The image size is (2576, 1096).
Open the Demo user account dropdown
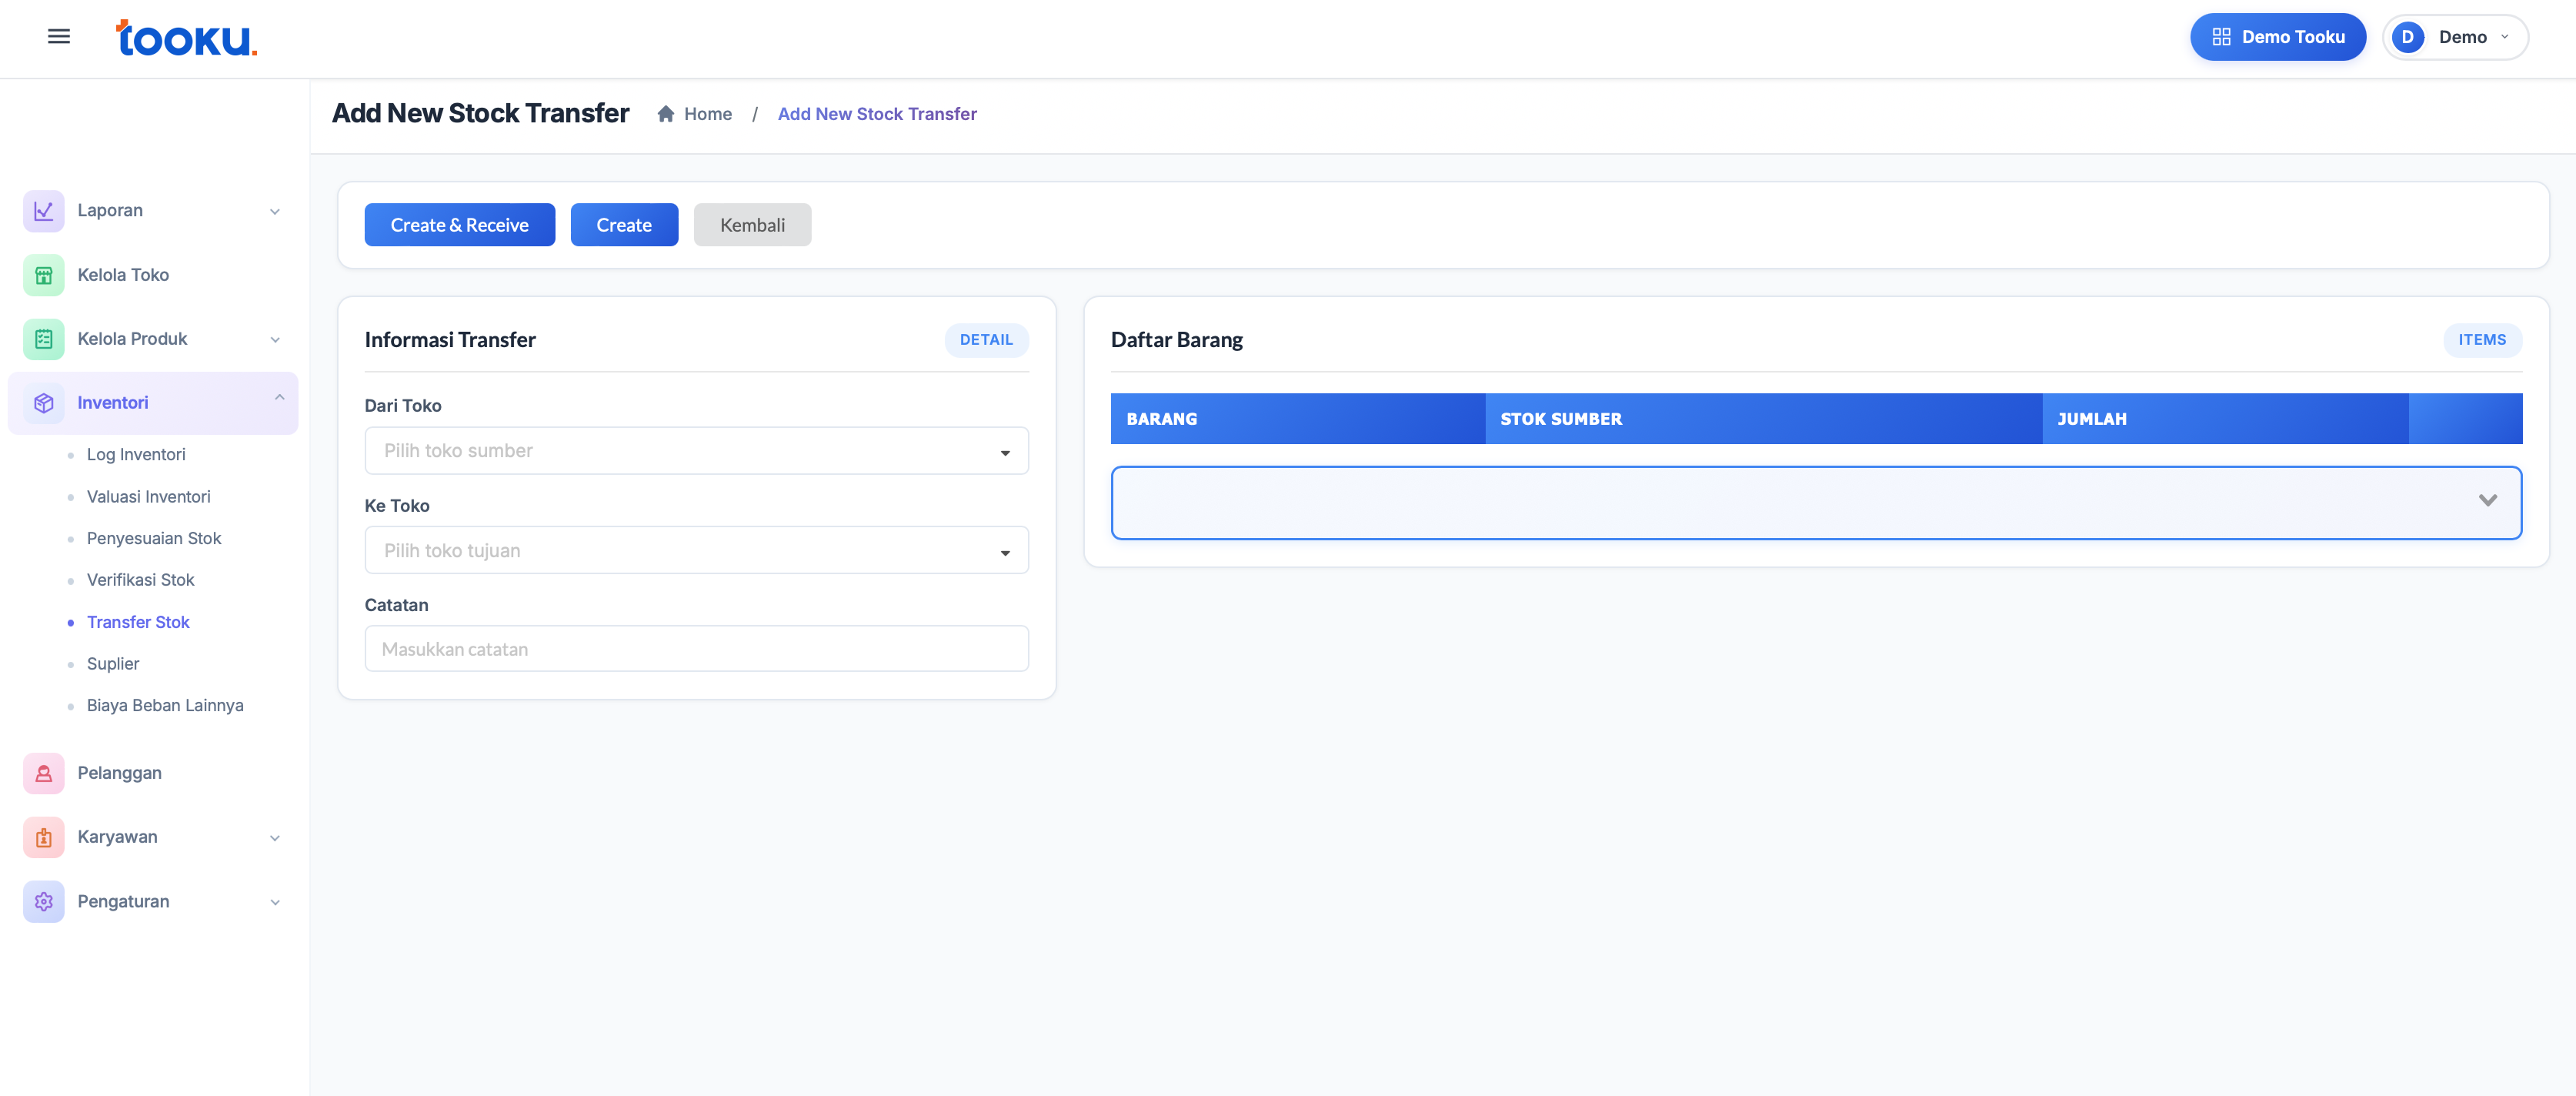(x=2456, y=37)
